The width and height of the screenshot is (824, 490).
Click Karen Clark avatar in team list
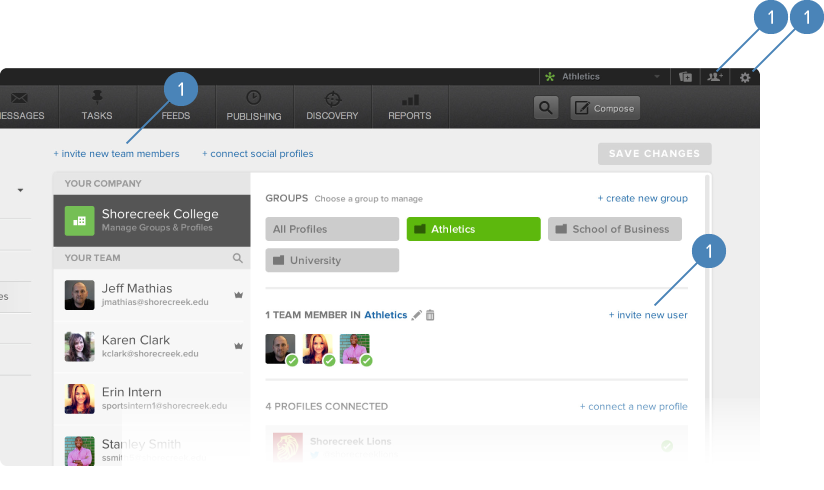coord(79,346)
